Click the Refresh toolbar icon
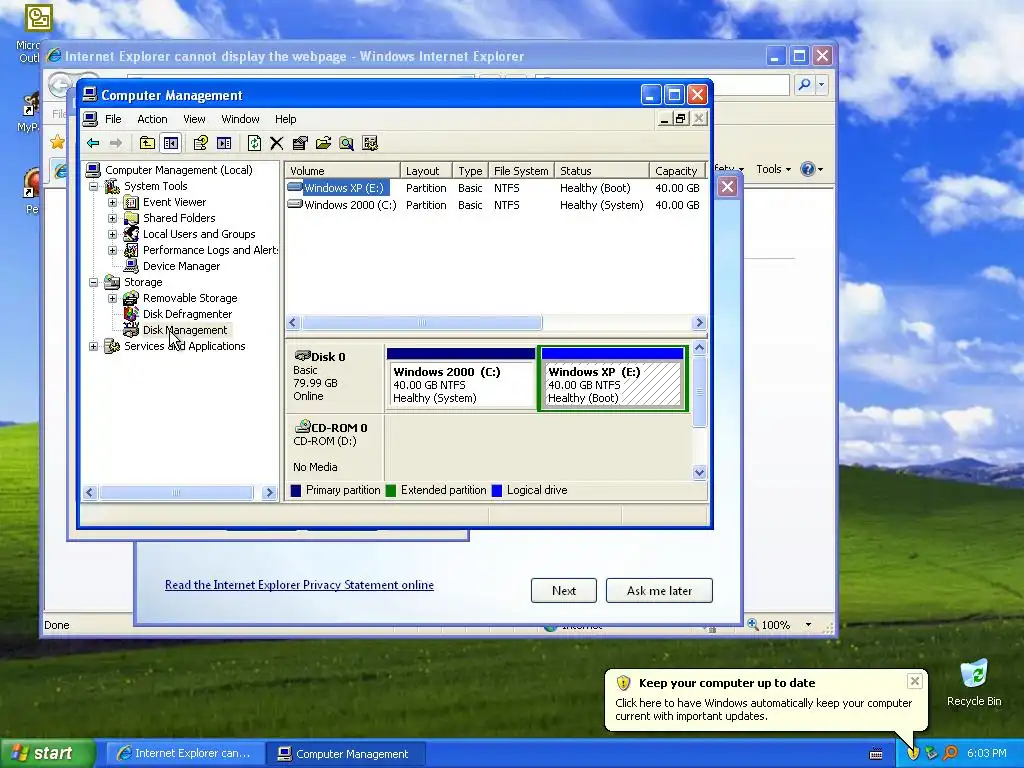The image size is (1024, 768). 254,143
